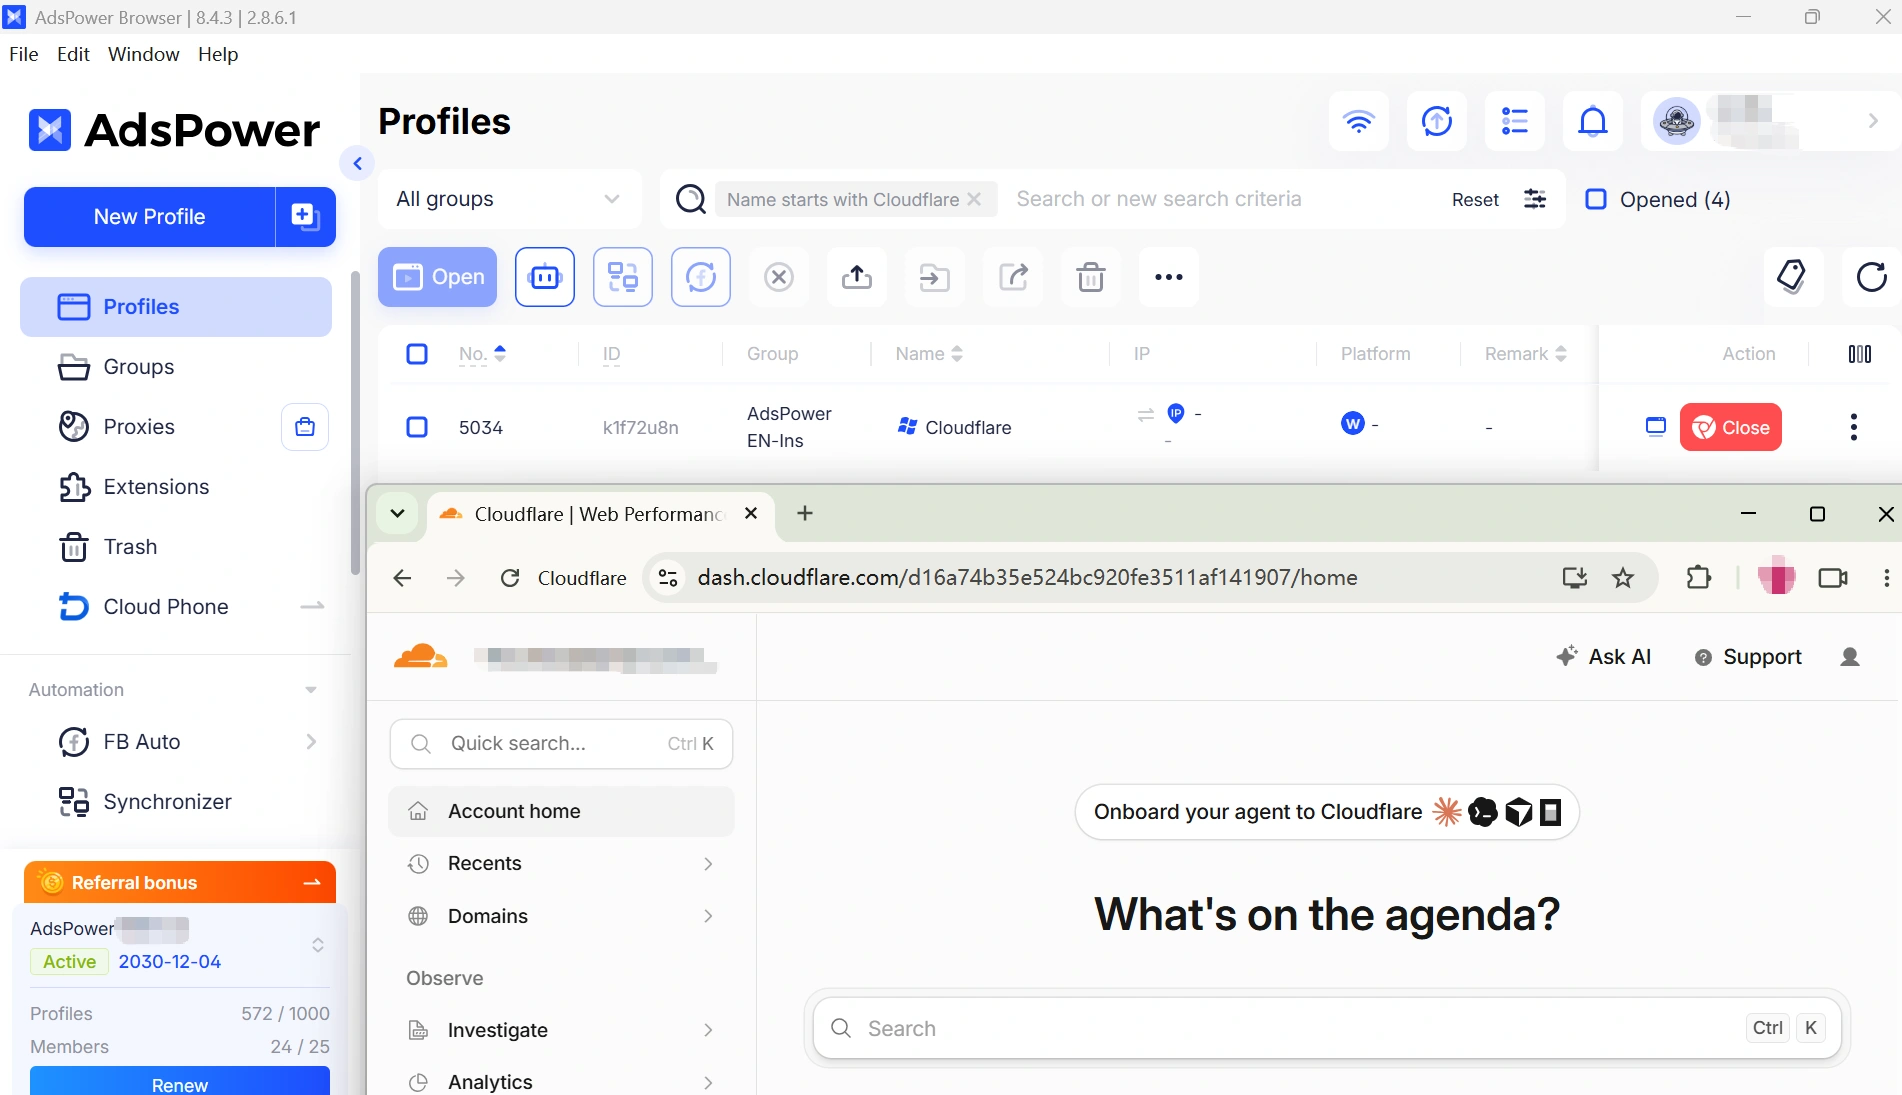The height and width of the screenshot is (1095, 1902).
Task: Open the more actions ellipsis in toolbar
Action: pos(1169,277)
